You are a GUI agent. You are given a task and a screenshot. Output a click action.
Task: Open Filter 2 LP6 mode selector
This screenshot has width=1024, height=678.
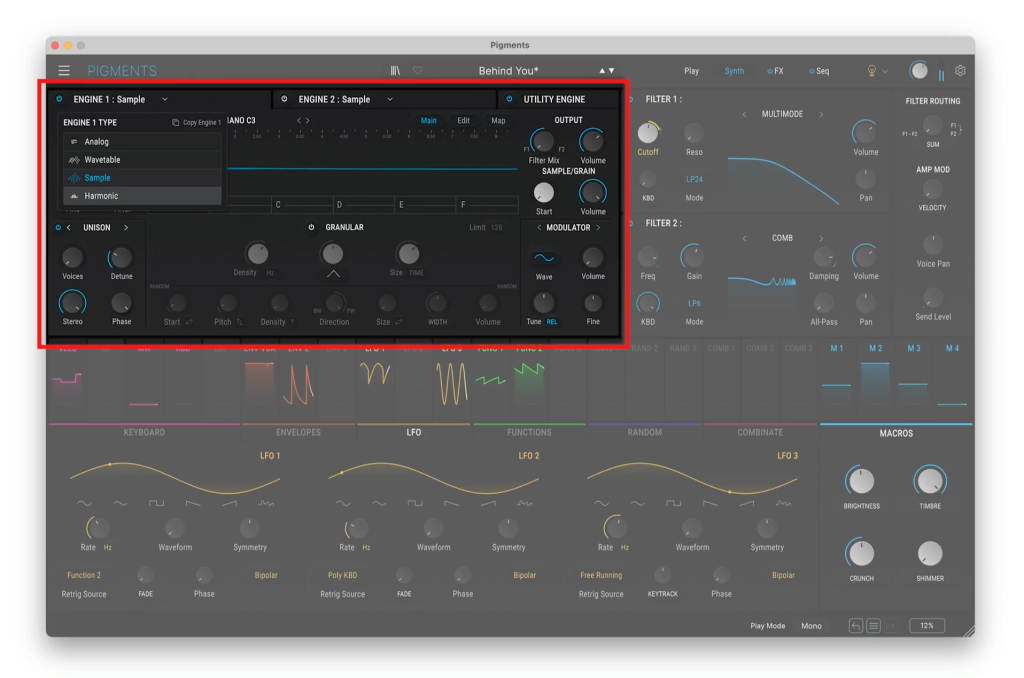point(694,303)
